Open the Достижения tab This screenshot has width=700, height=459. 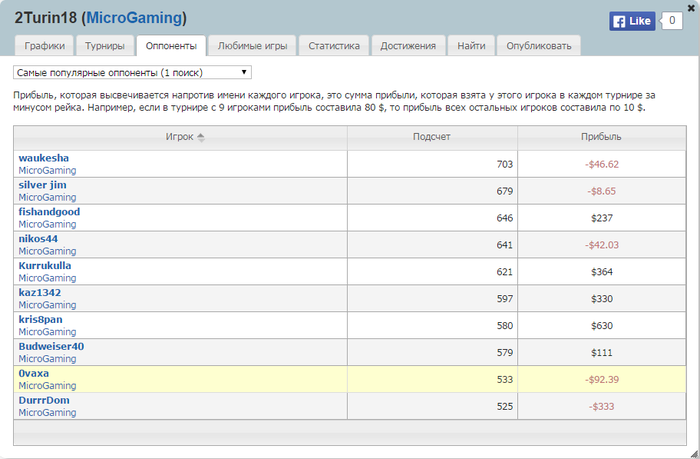tap(408, 46)
